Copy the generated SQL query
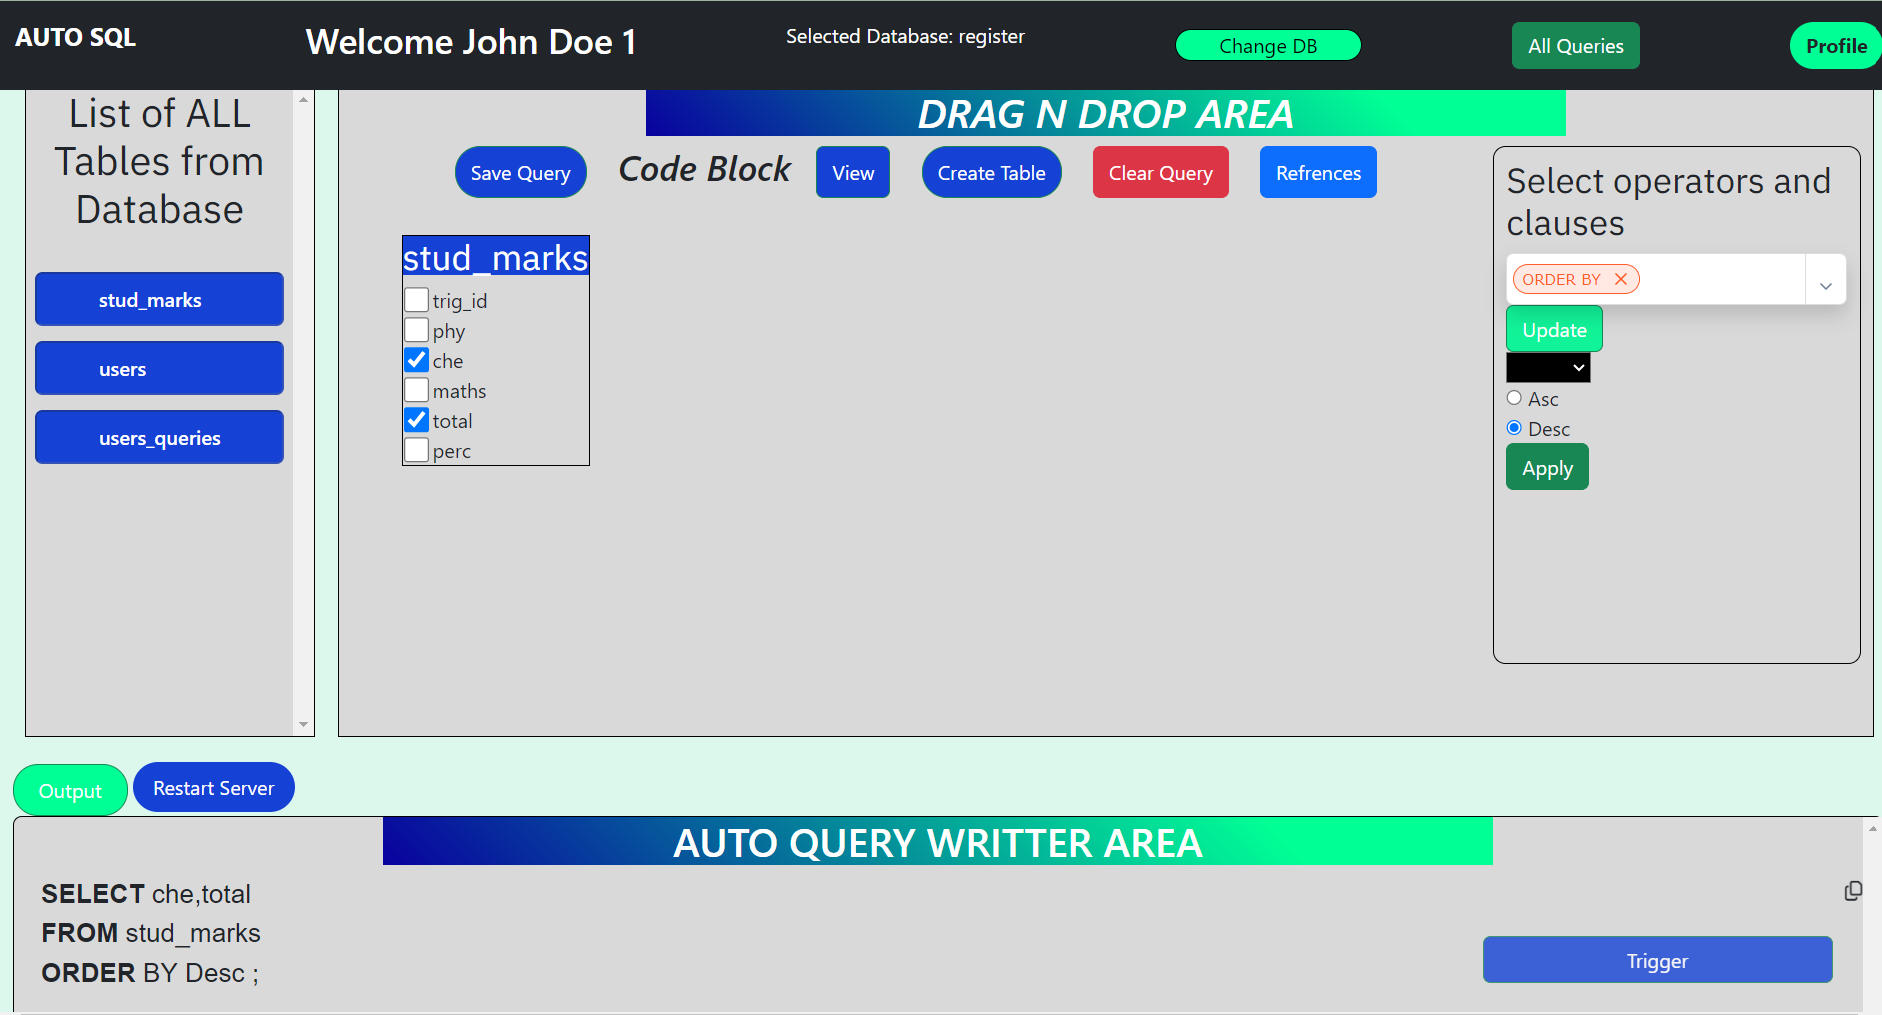The image size is (1882, 1015). click(1855, 890)
